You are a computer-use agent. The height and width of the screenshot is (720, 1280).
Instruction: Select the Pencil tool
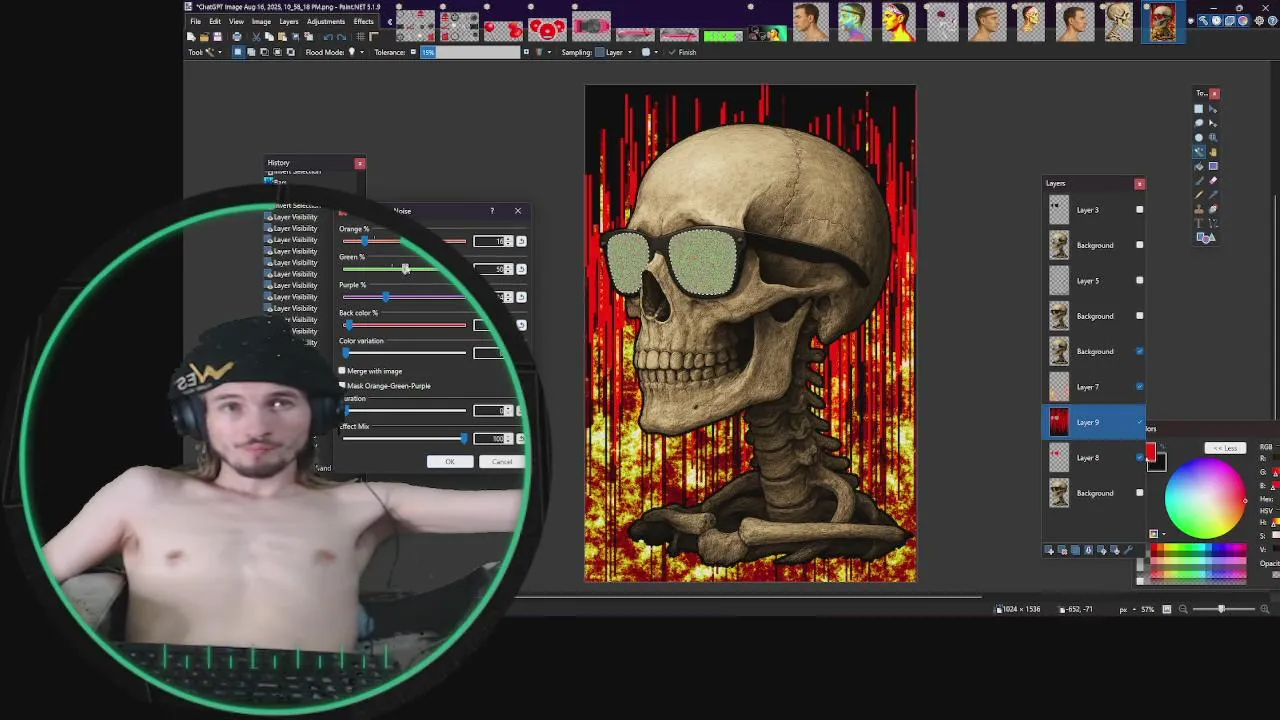coord(1199,195)
